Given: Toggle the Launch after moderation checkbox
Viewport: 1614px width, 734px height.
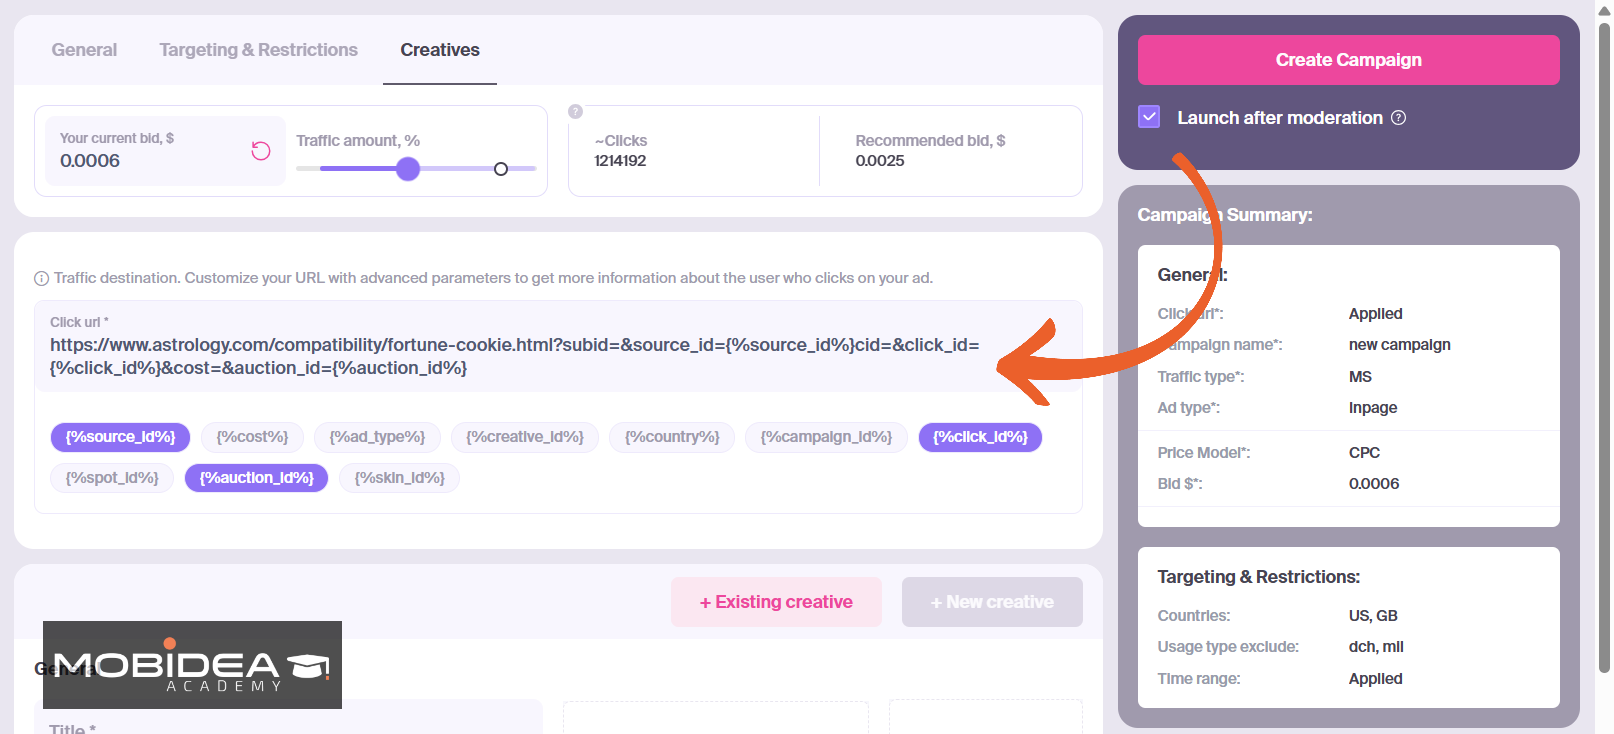Looking at the screenshot, I should click(x=1149, y=117).
